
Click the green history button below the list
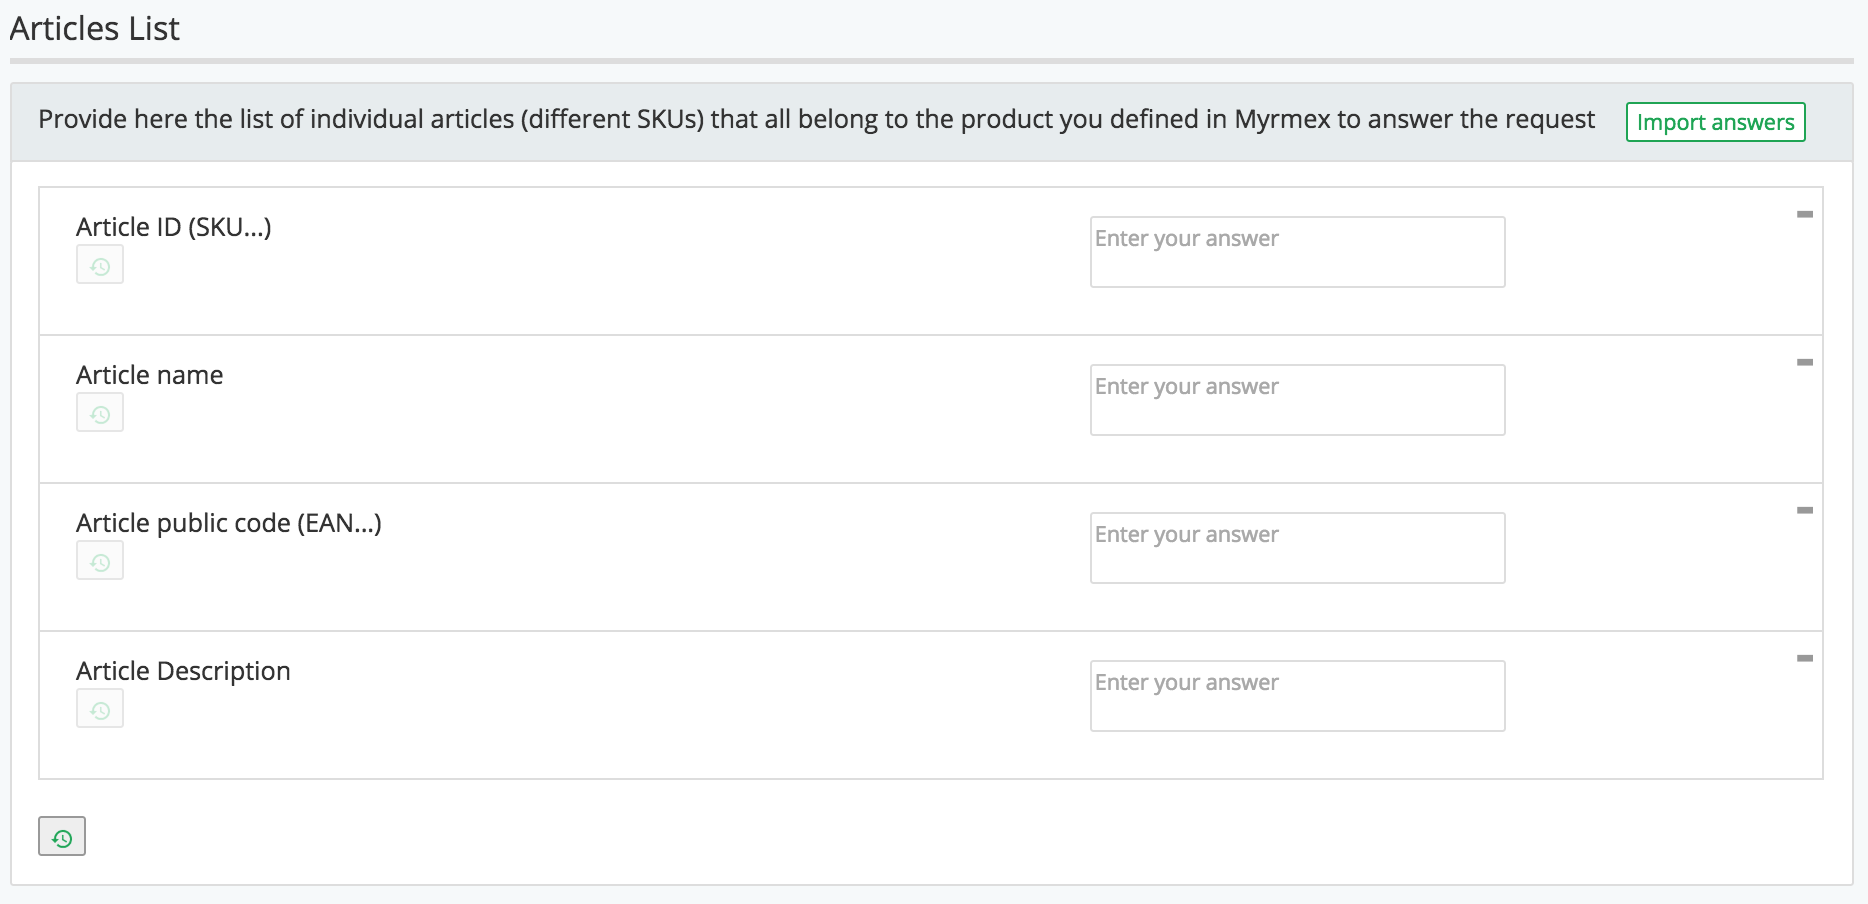pos(62,837)
